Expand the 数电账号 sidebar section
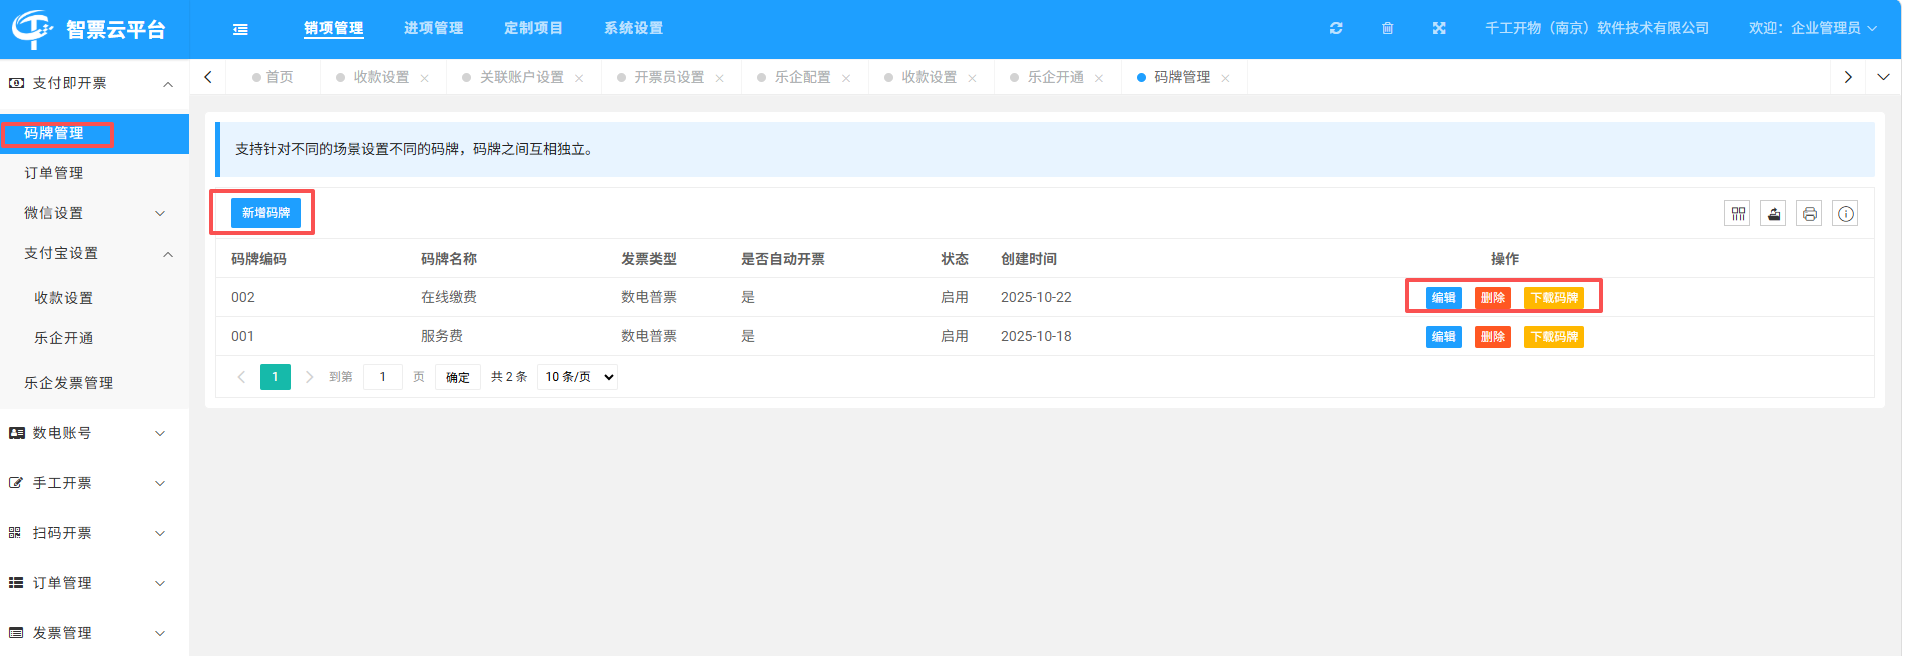 tap(94, 433)
